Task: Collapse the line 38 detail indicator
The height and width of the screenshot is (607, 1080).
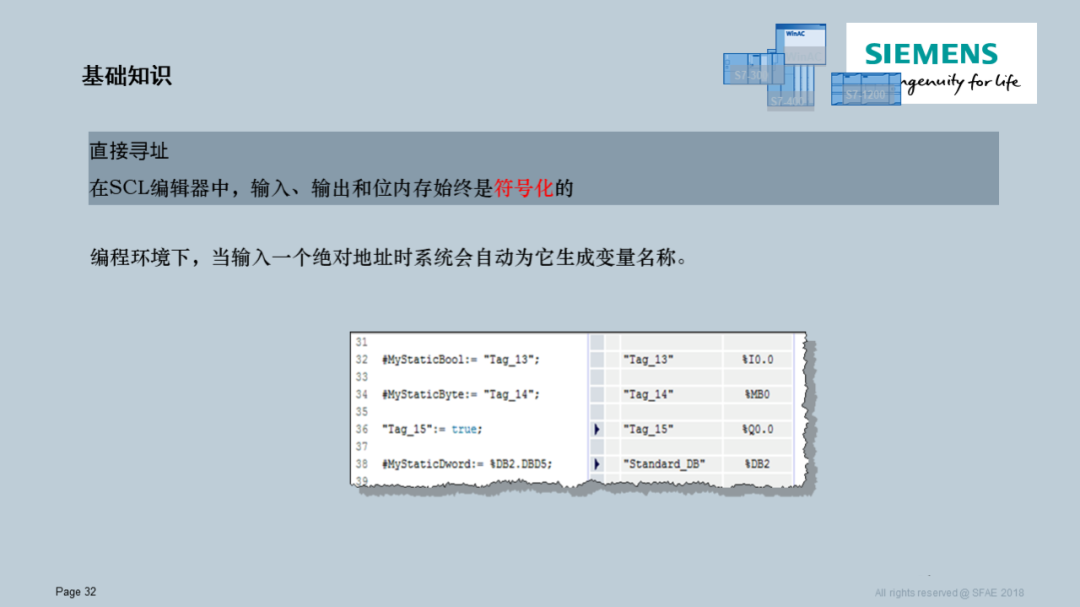Action: 597,463
